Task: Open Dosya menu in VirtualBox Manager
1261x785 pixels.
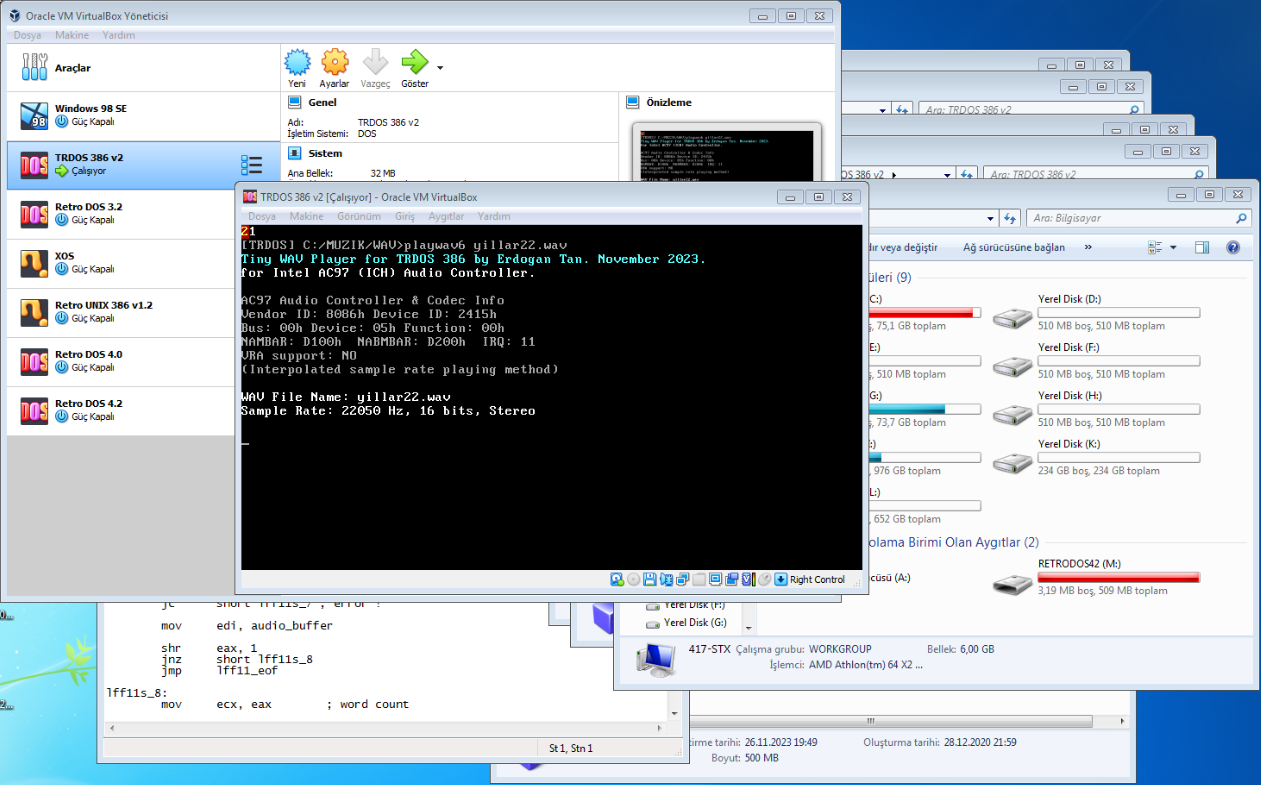Action: [x=27, y=35]
